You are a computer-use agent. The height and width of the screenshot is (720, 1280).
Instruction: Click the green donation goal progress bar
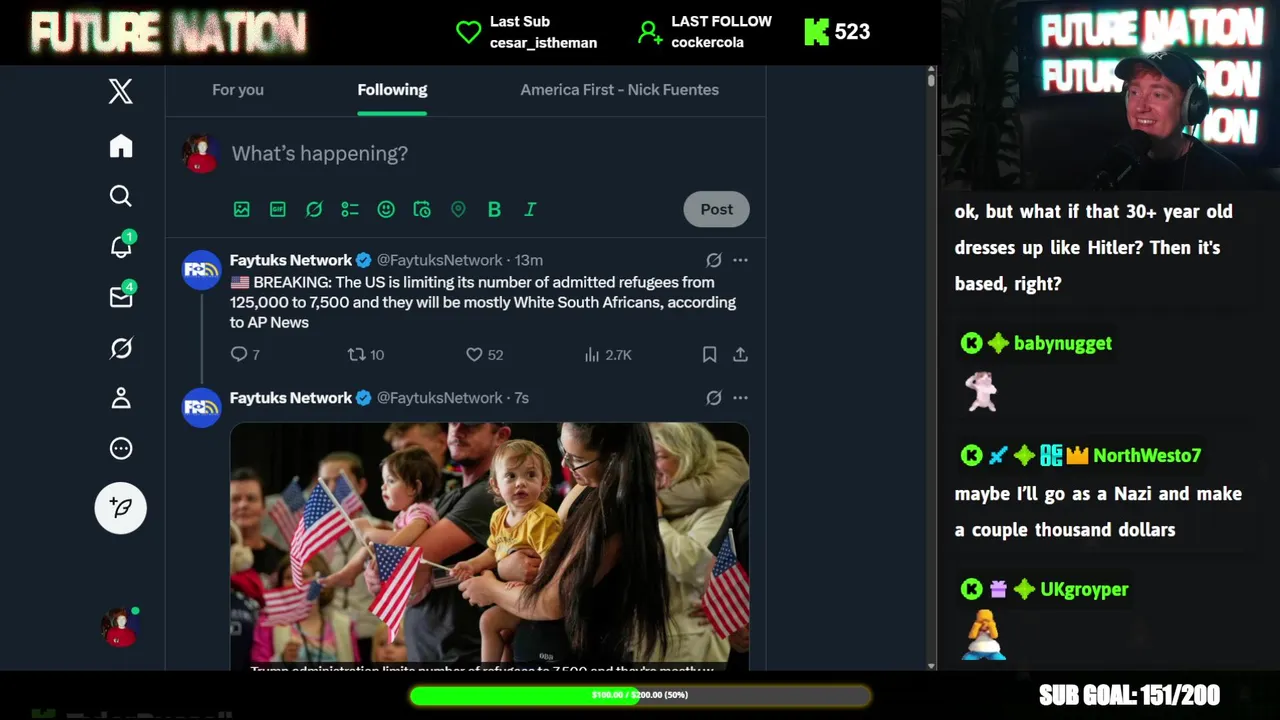[640, 695]
